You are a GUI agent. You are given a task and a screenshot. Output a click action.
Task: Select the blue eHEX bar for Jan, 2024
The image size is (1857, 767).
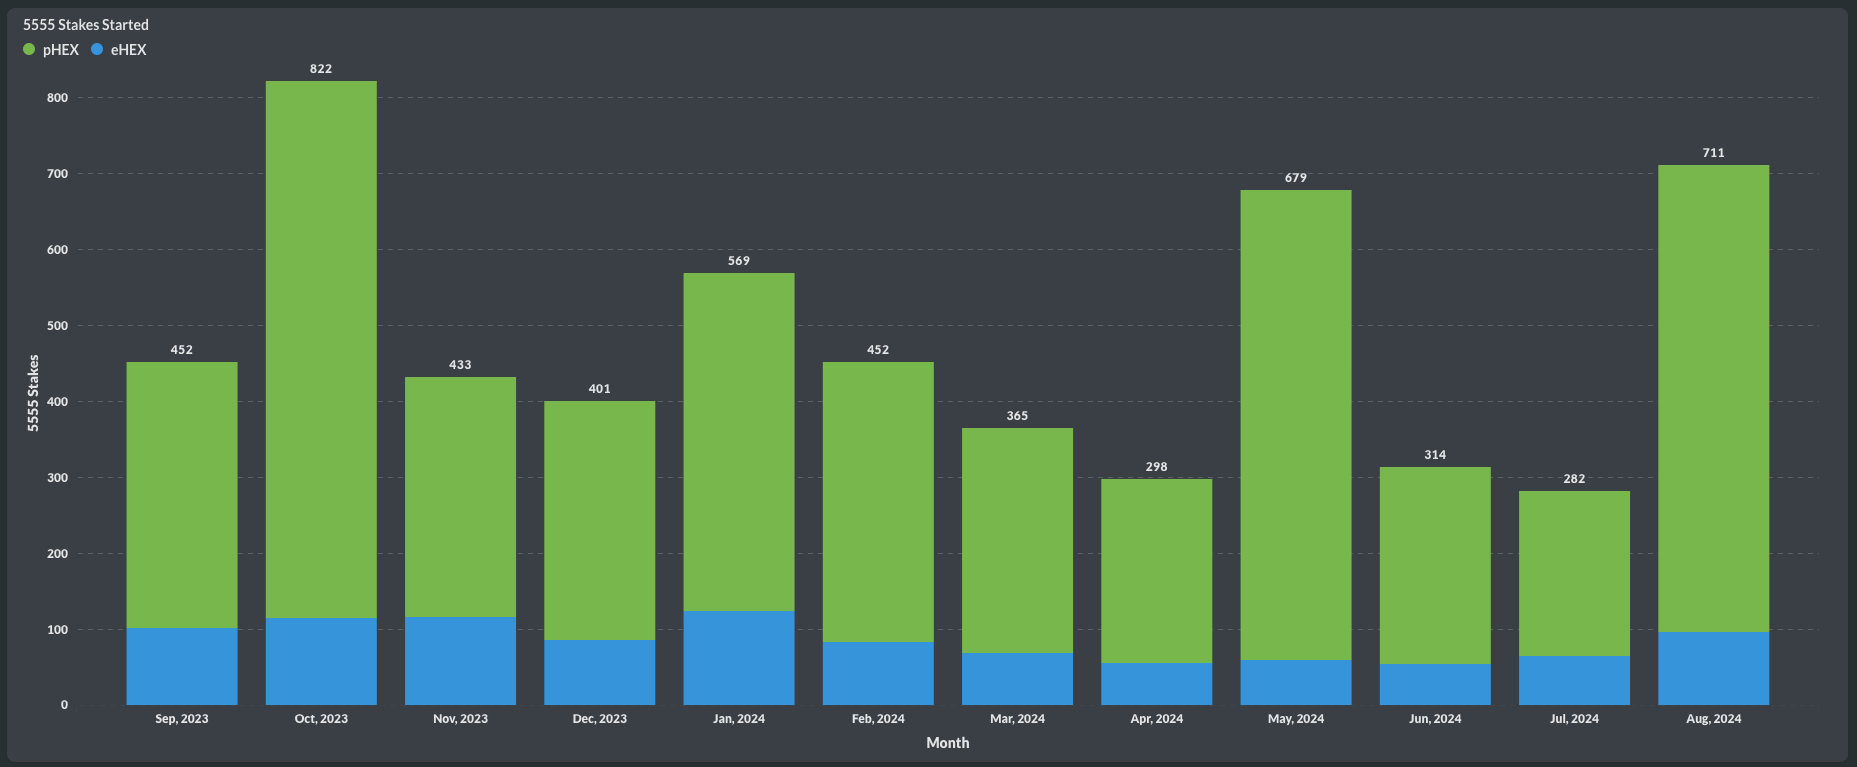coord(739,658)
